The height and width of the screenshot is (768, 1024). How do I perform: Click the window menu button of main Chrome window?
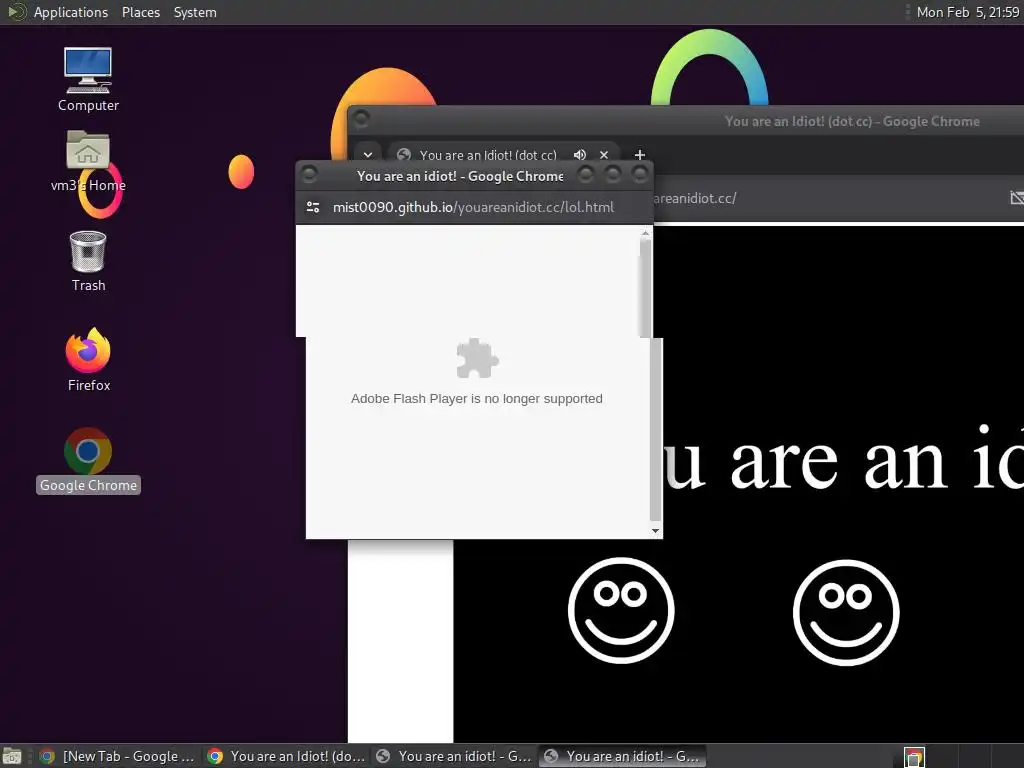coord(361,118)
